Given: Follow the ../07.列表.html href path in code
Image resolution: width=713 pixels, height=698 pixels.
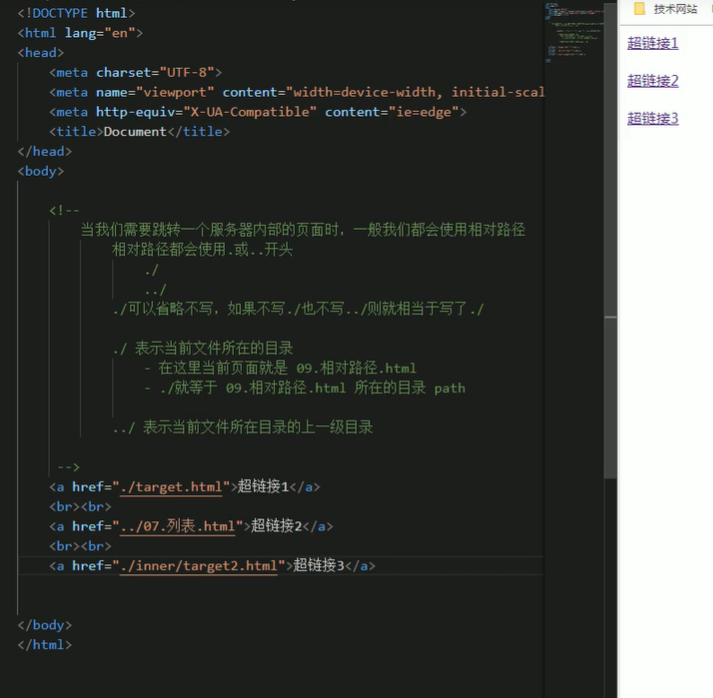Looking at the screenshot, I should 178,527.
